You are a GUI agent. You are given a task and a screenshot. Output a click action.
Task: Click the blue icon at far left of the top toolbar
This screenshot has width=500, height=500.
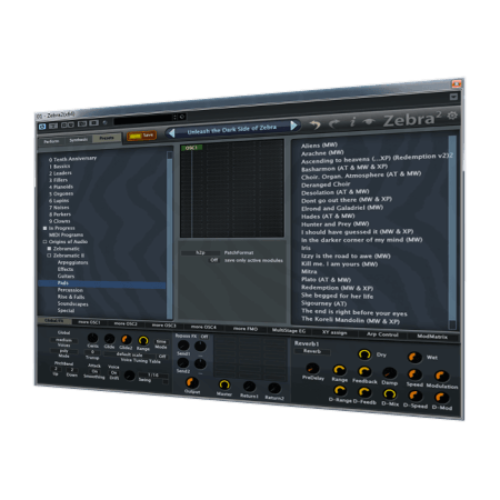(42, 127)
